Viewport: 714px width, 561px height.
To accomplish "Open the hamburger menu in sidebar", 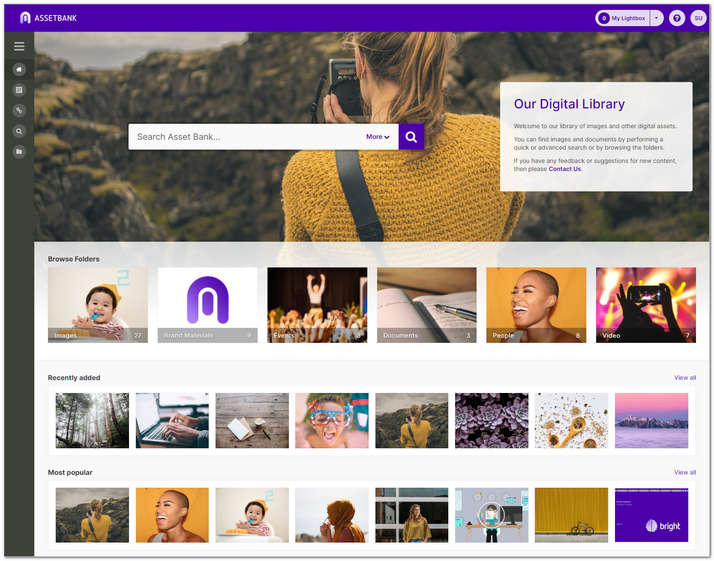I will click(19, 46).
